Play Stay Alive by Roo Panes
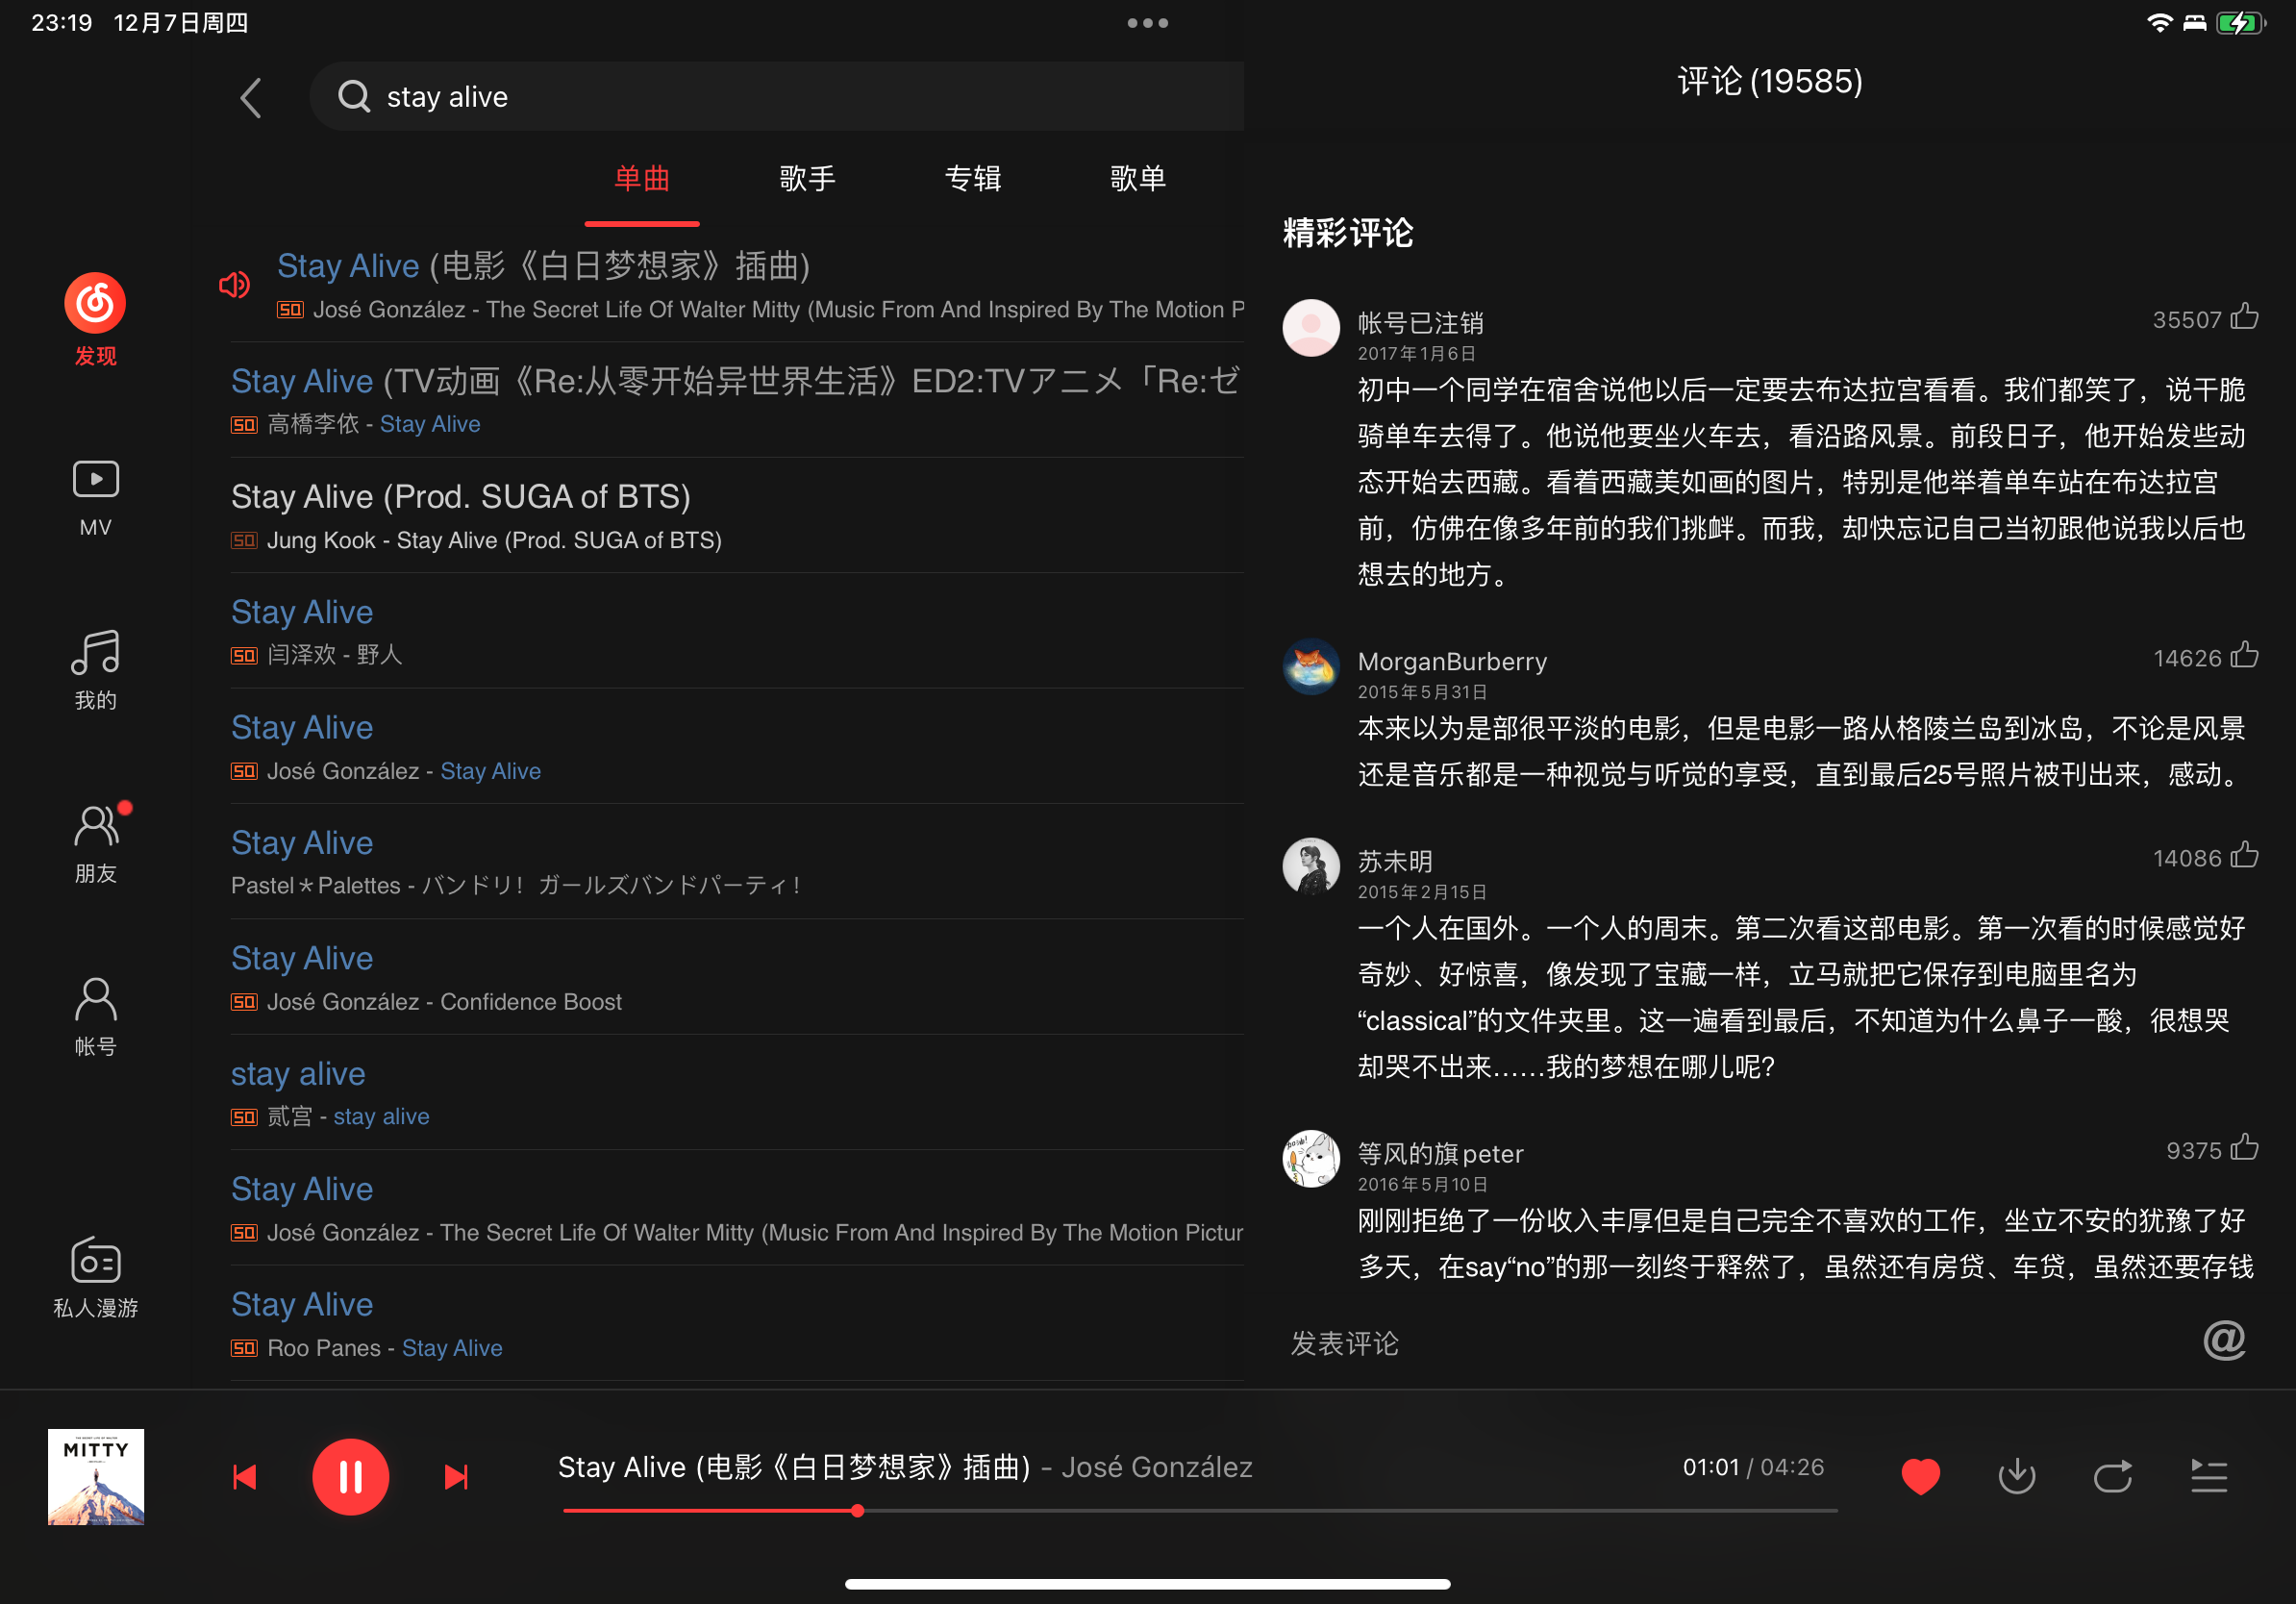The image size is (2296, 1604). pyautogui.click(x=737, y=1324)
